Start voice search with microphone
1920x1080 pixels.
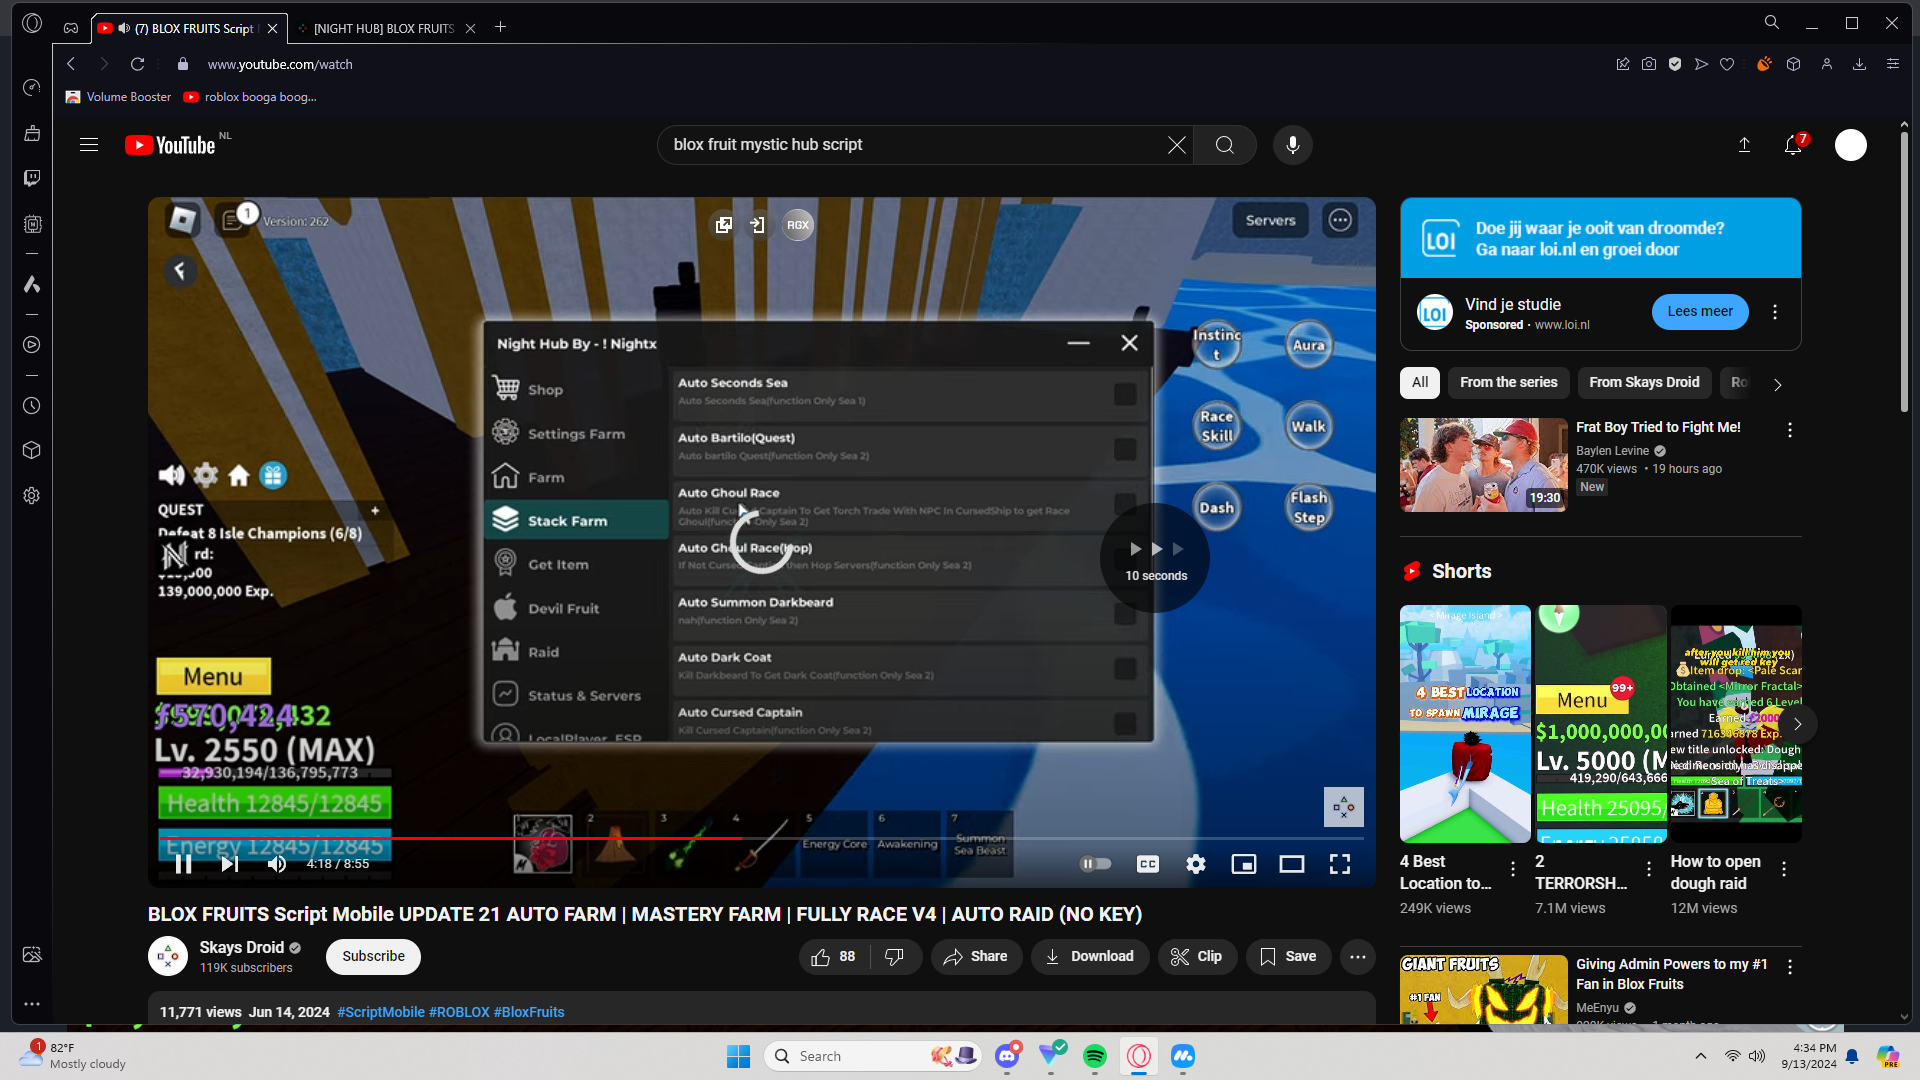pyautogui.click(x=1293, y=145)
